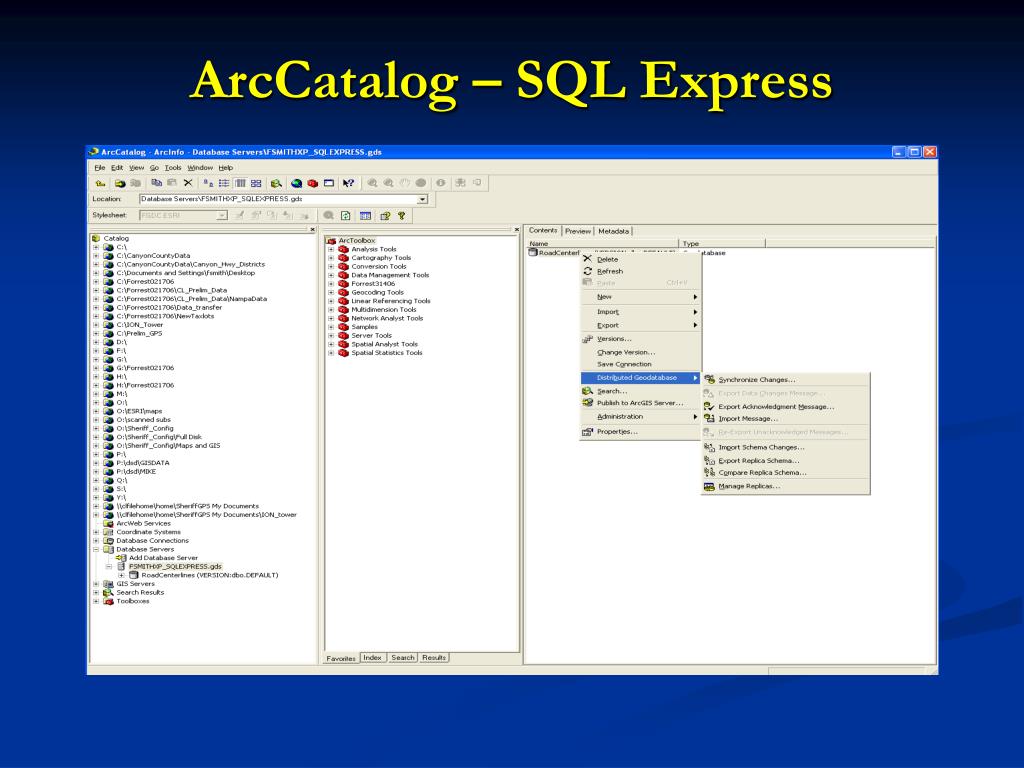
Task: Open the Tools menu
Action: [172, 168]
